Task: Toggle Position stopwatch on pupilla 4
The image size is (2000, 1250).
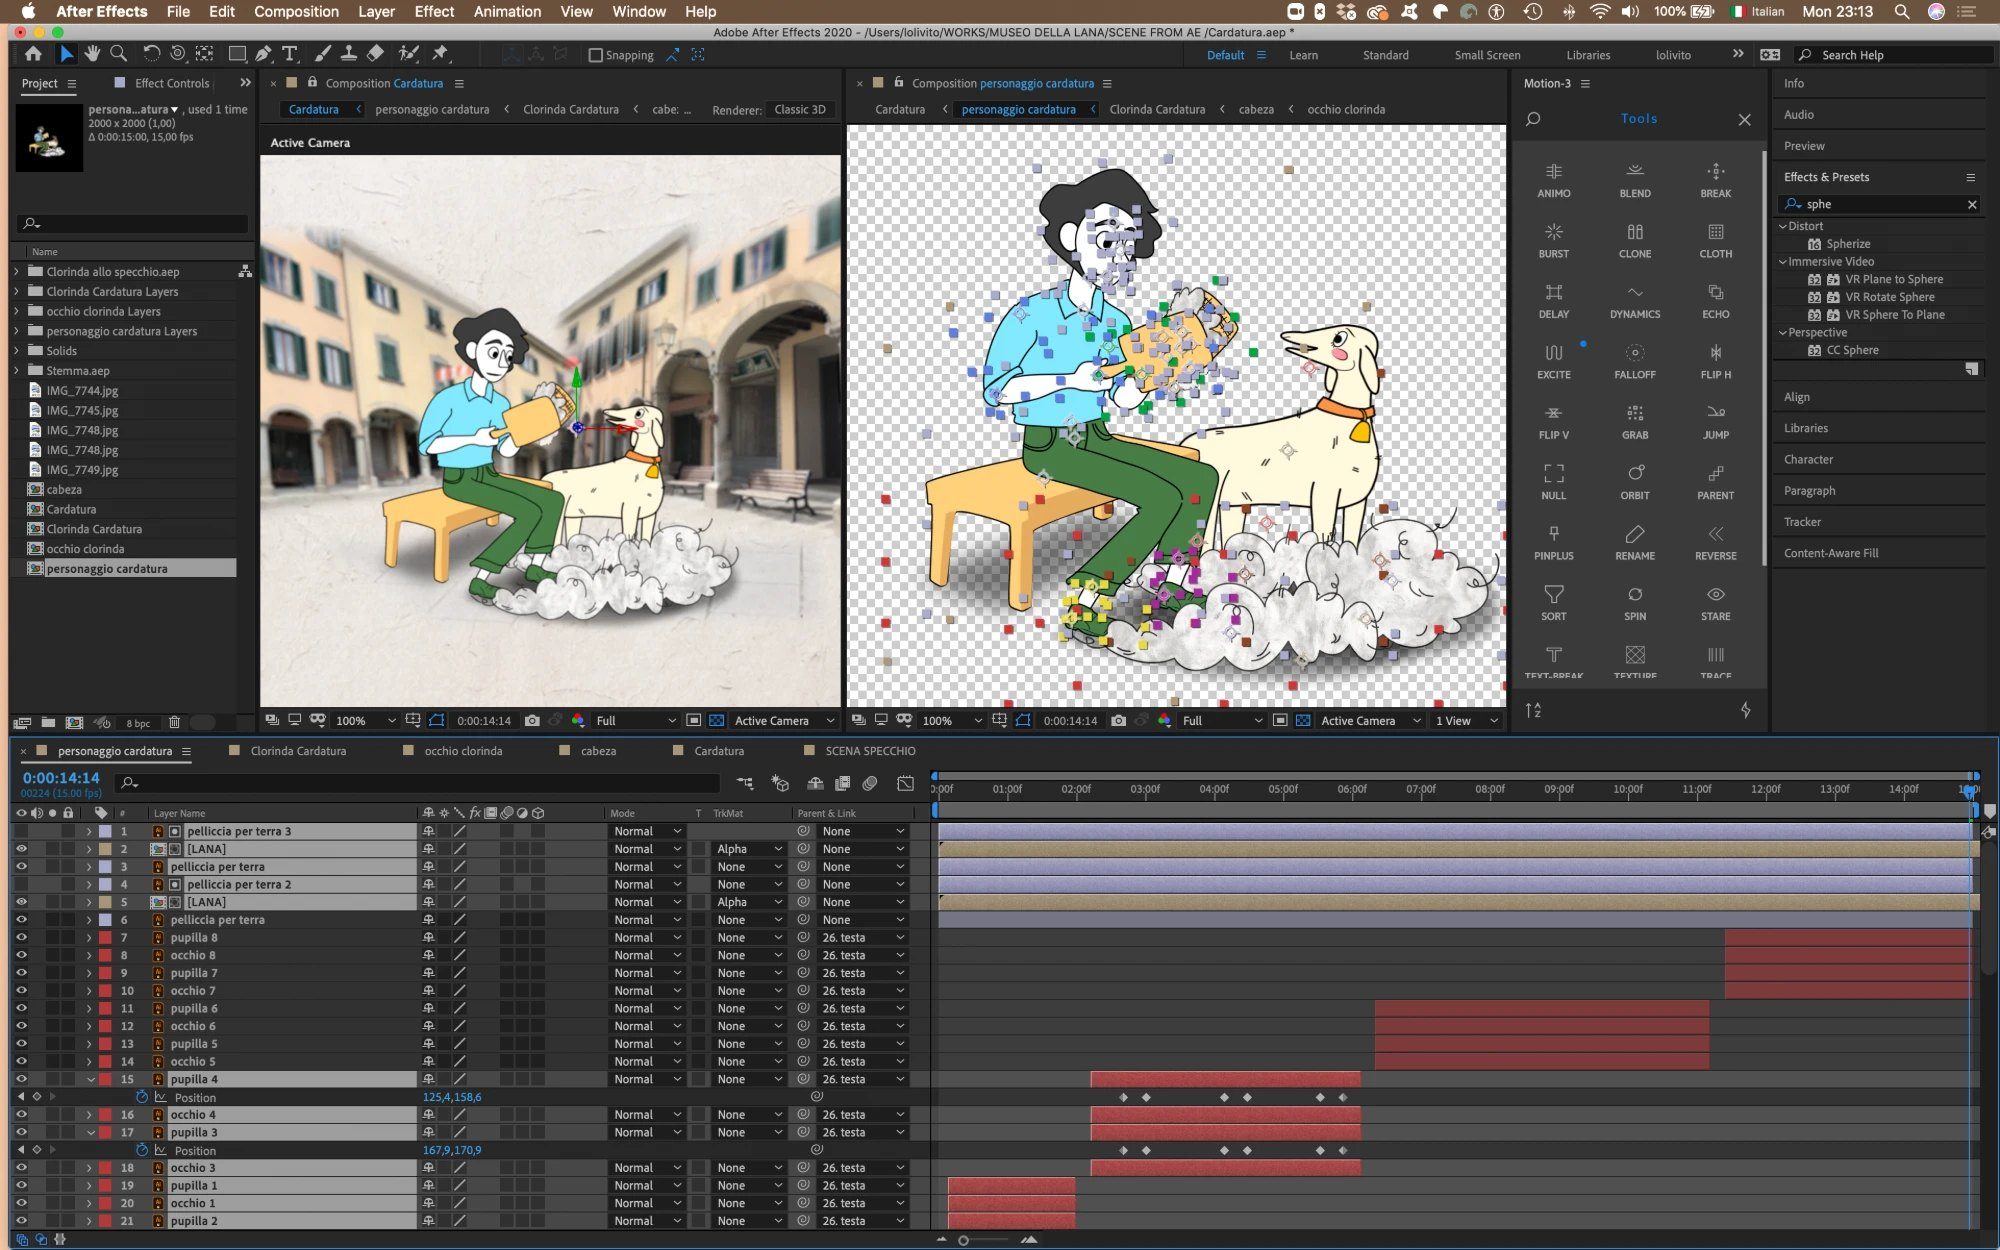Action: 142,1097
